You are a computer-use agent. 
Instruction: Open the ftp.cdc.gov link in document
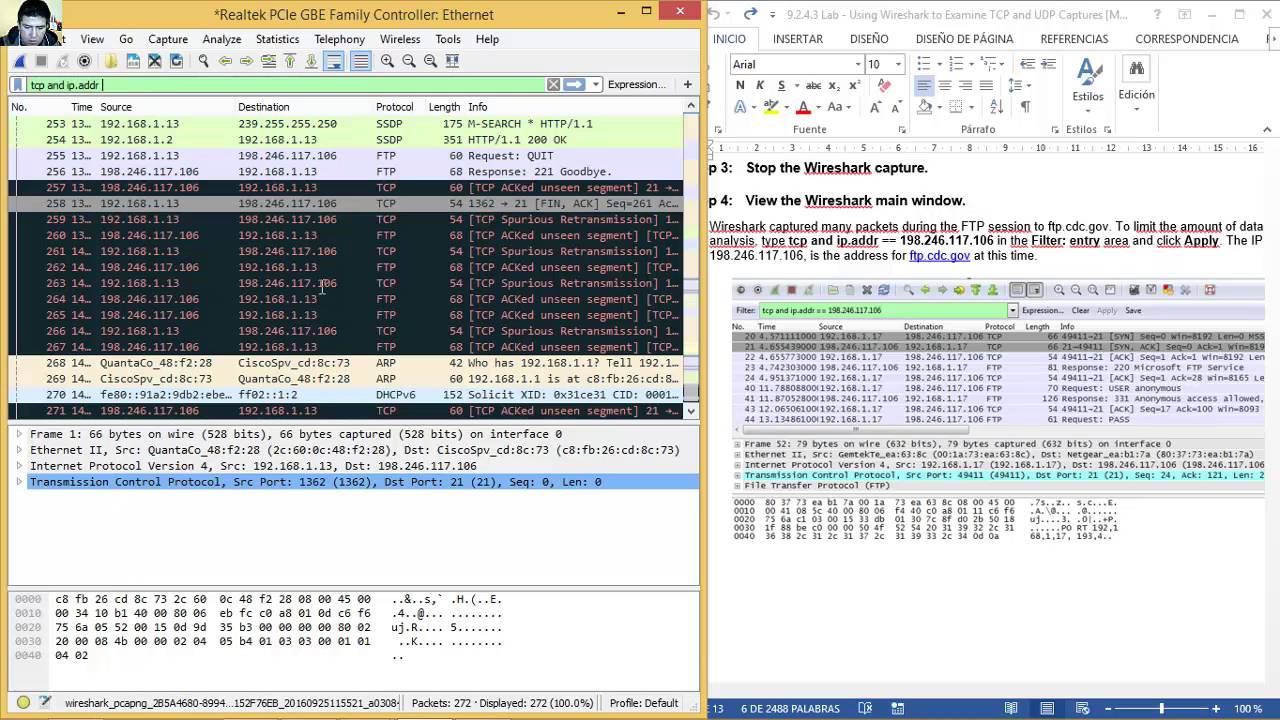[939, 256]
